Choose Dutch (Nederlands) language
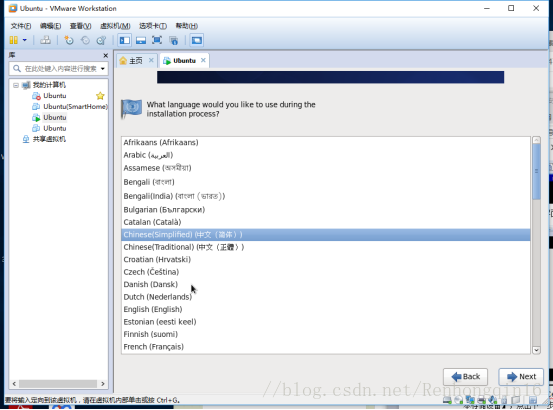The height and width of the screenshot is (410, 553). coord(326,297)
